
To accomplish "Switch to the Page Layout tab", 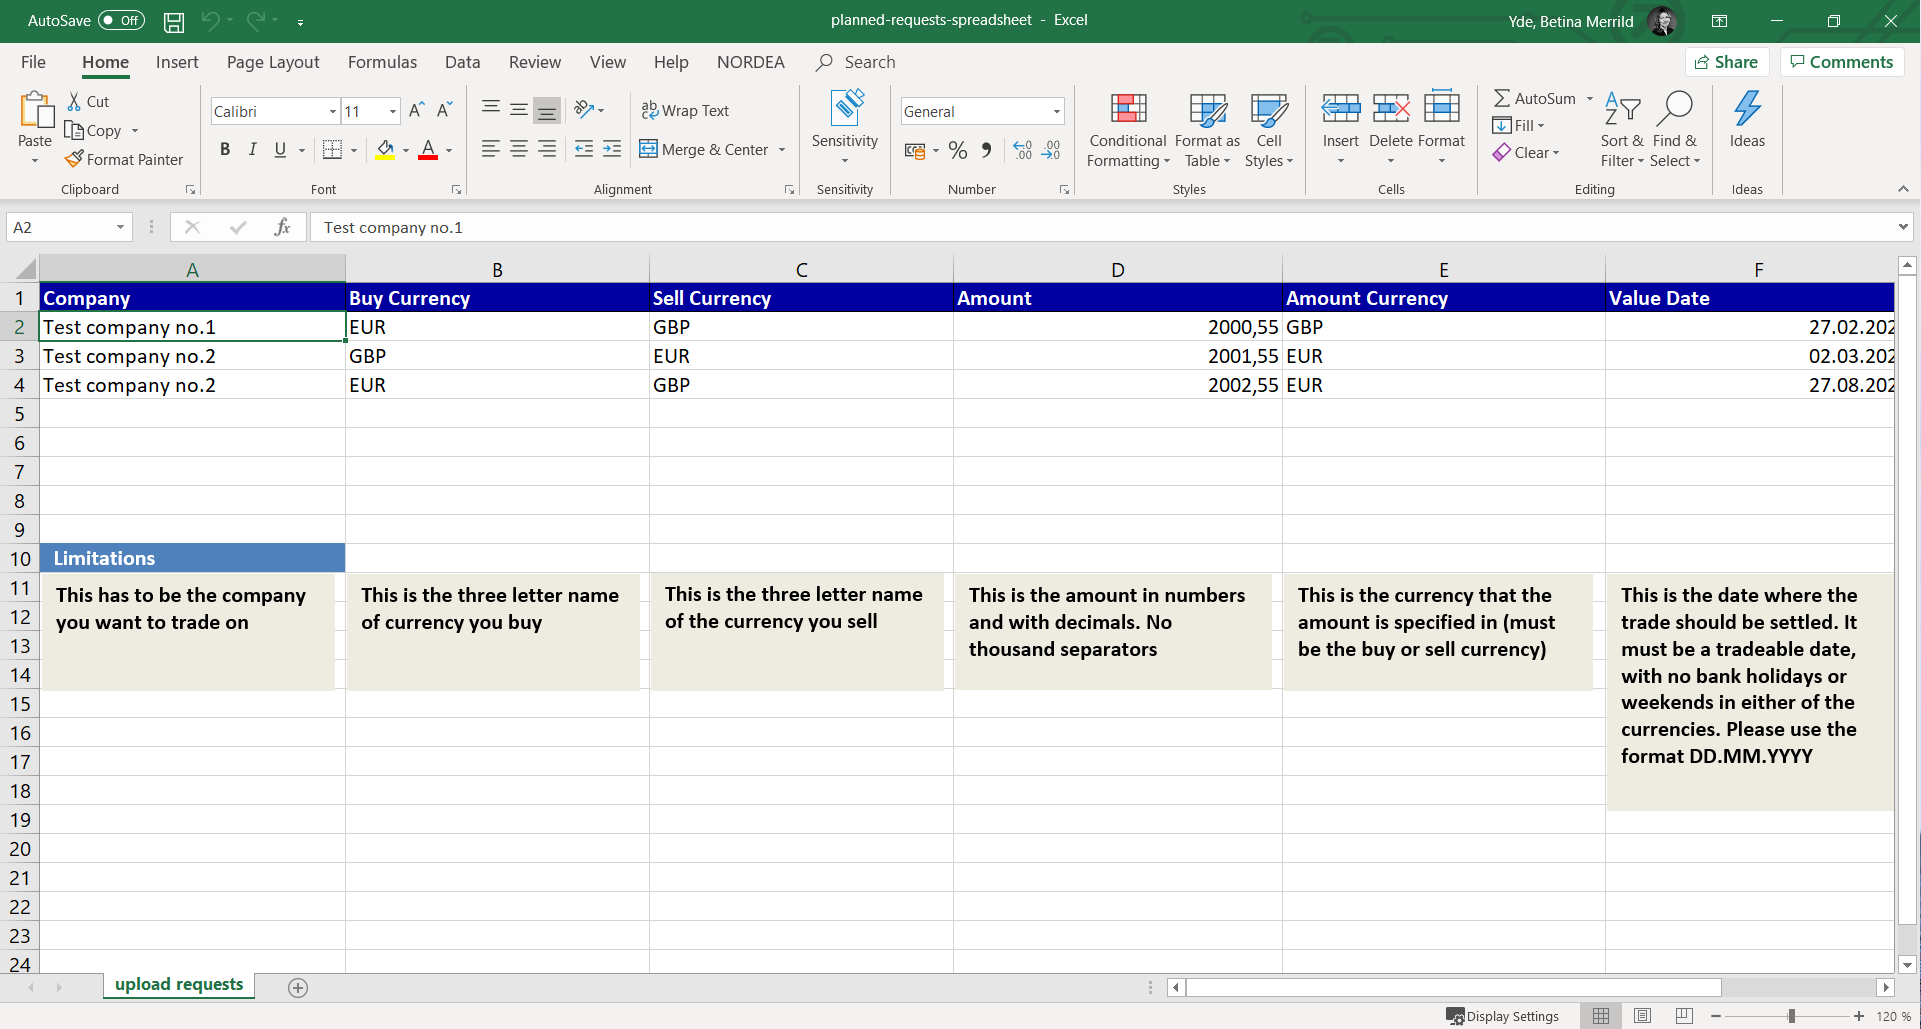I will pyautogui.click(x=273, y=62).
